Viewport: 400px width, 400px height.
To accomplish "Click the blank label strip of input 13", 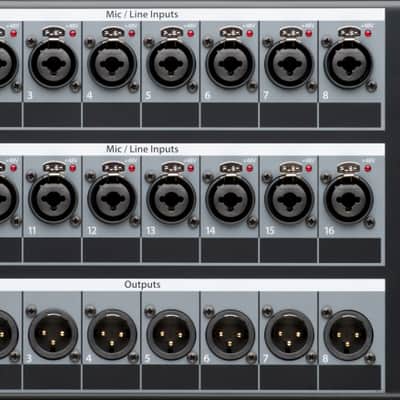I will click(170, 250).
